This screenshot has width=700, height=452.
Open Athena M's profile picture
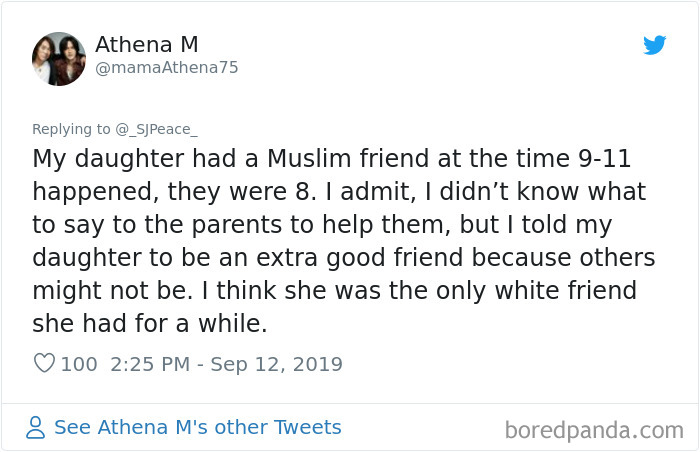coord(59,58)
